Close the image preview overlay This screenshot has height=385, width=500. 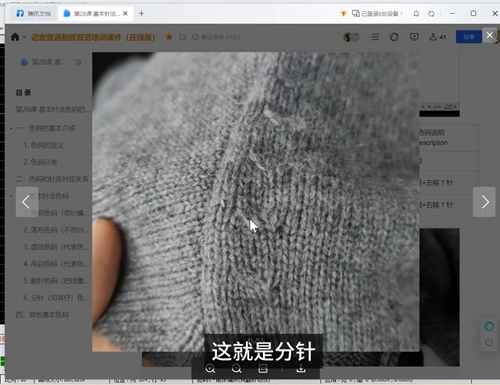[x=490, y=35]
